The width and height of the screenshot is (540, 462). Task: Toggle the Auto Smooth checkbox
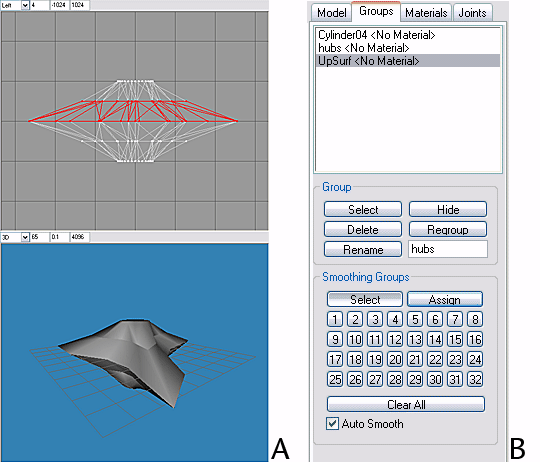click(x=332, y=423)
